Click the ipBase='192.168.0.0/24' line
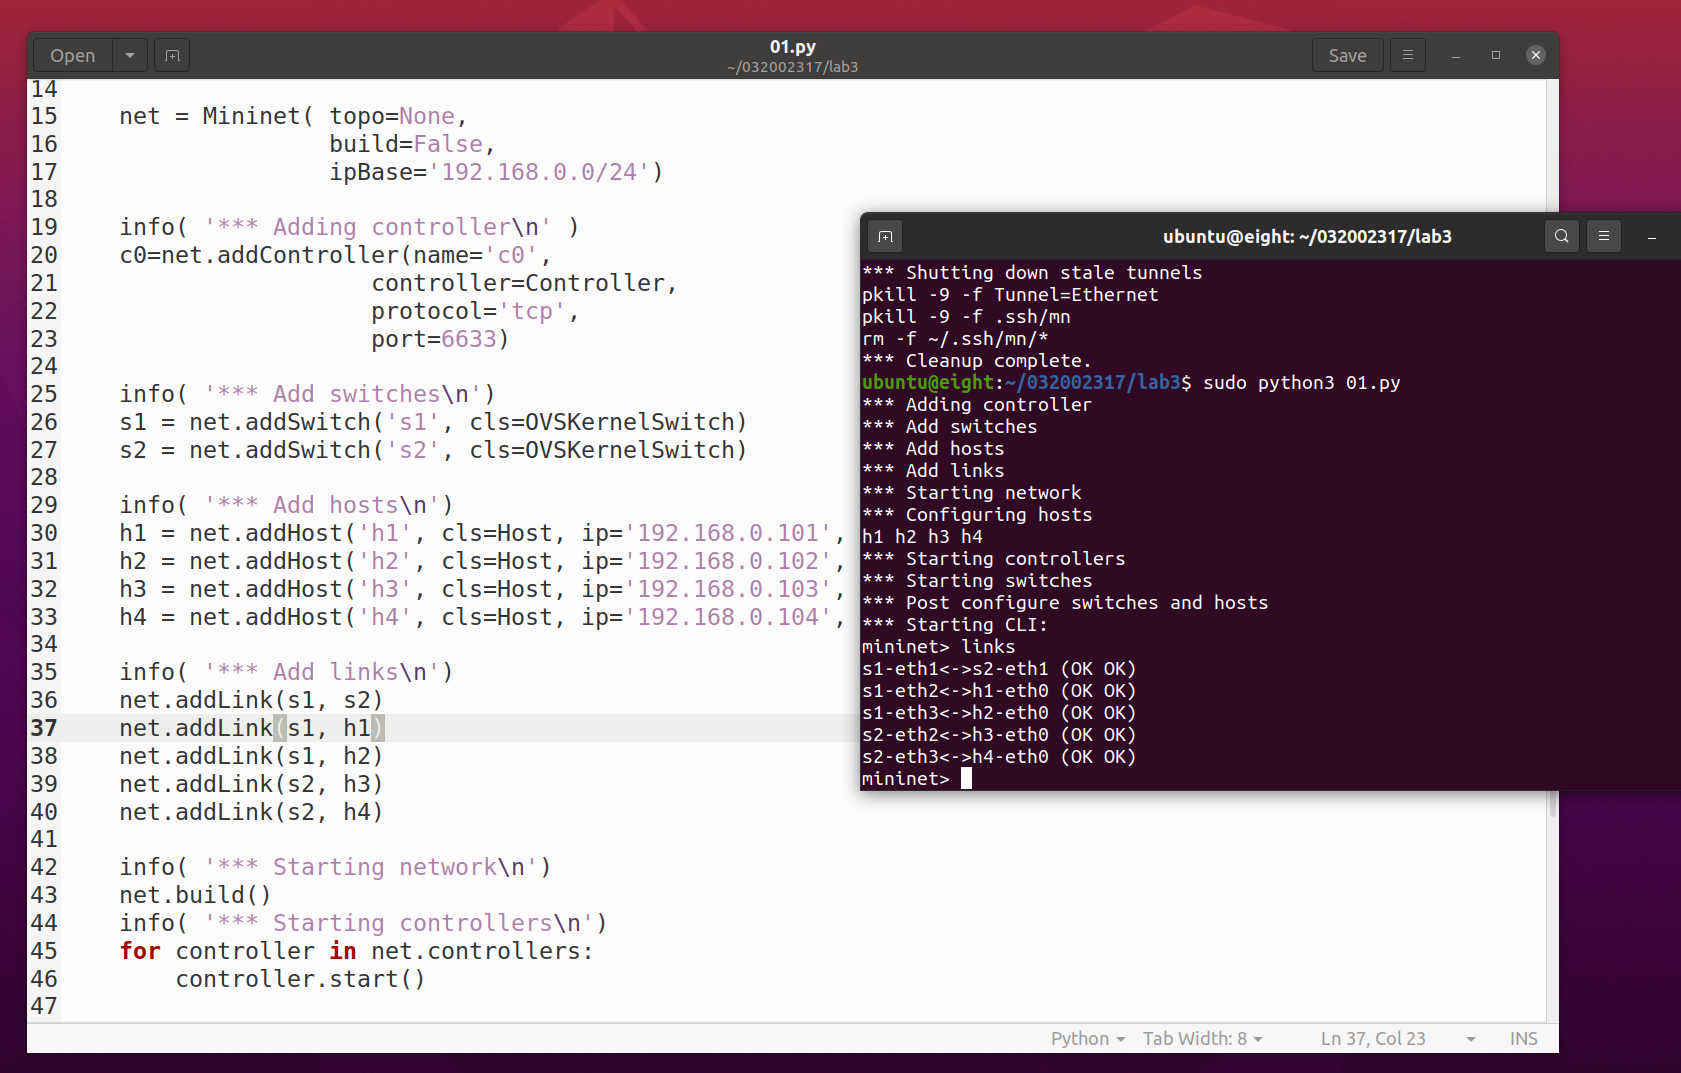The width and height of the screenshot is (1681, 1073). click(x=496, y=172)
